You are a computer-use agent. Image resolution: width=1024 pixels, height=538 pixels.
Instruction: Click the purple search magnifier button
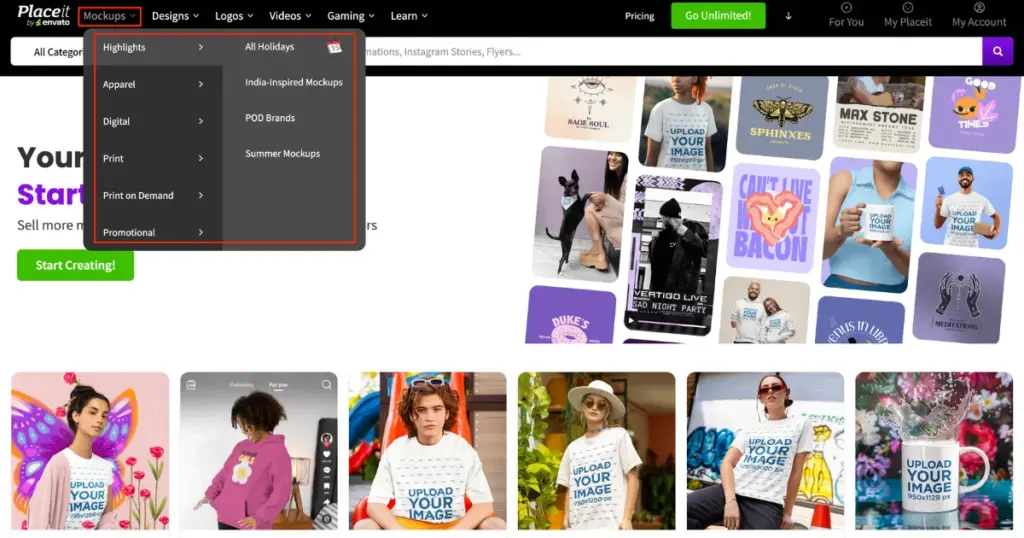997,52
